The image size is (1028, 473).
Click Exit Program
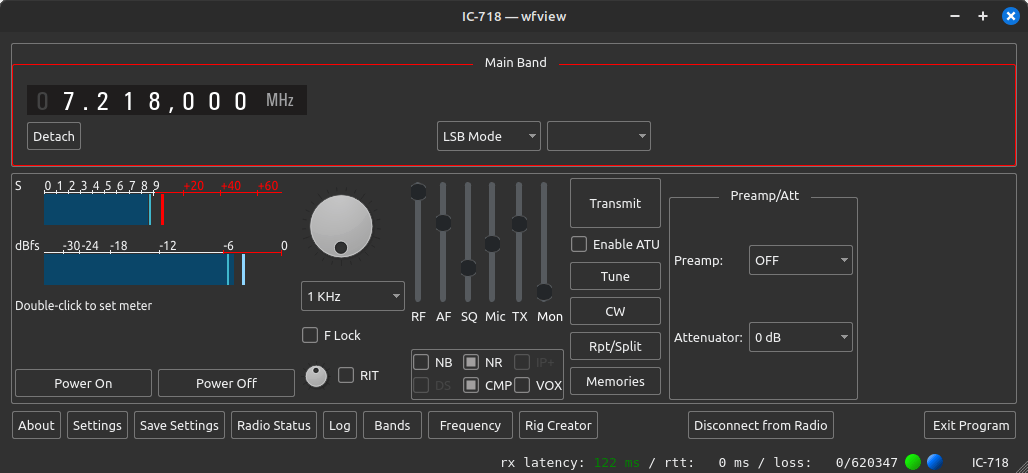970,425
